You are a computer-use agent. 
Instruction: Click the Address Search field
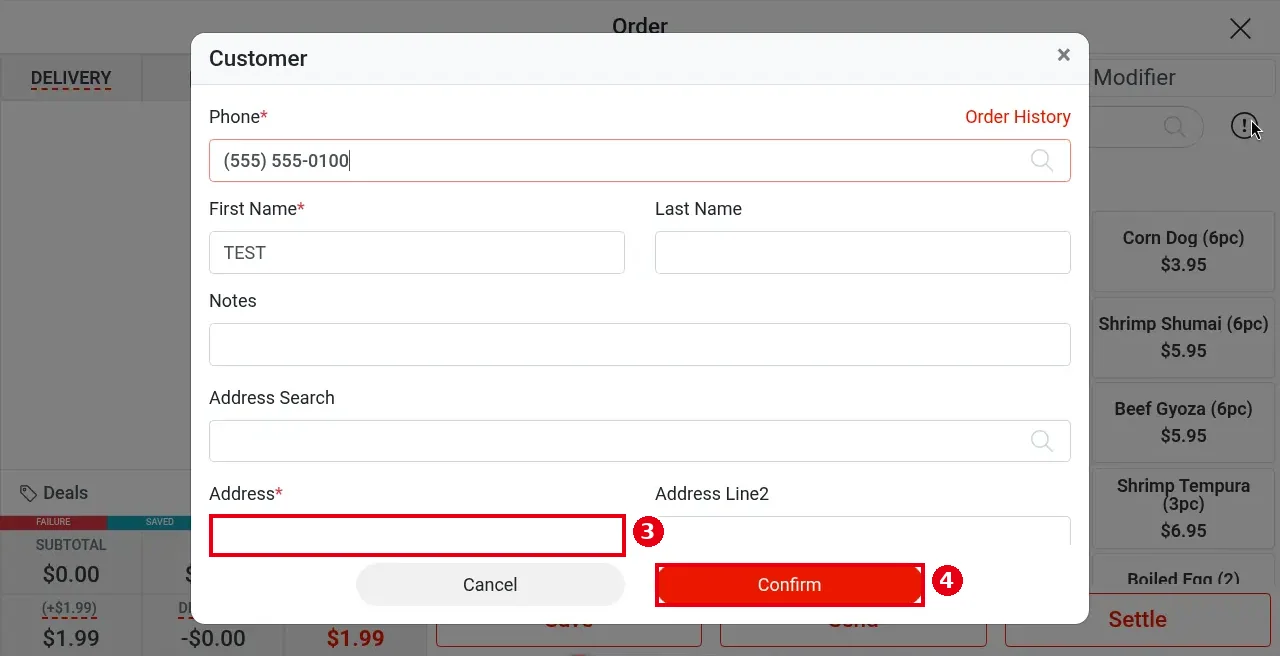[x=640, y=441]
